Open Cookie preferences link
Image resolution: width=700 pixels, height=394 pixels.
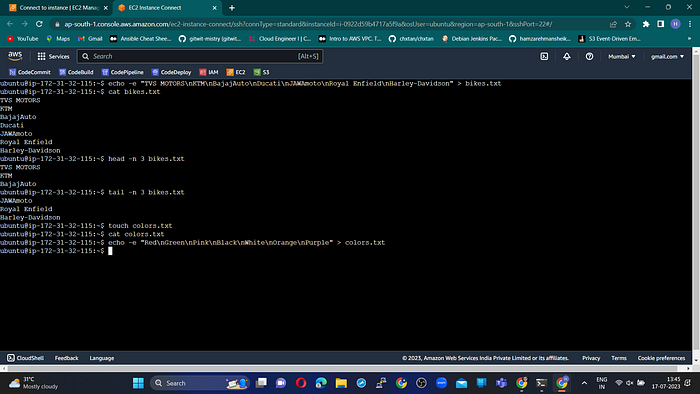[x=661, y=358]
